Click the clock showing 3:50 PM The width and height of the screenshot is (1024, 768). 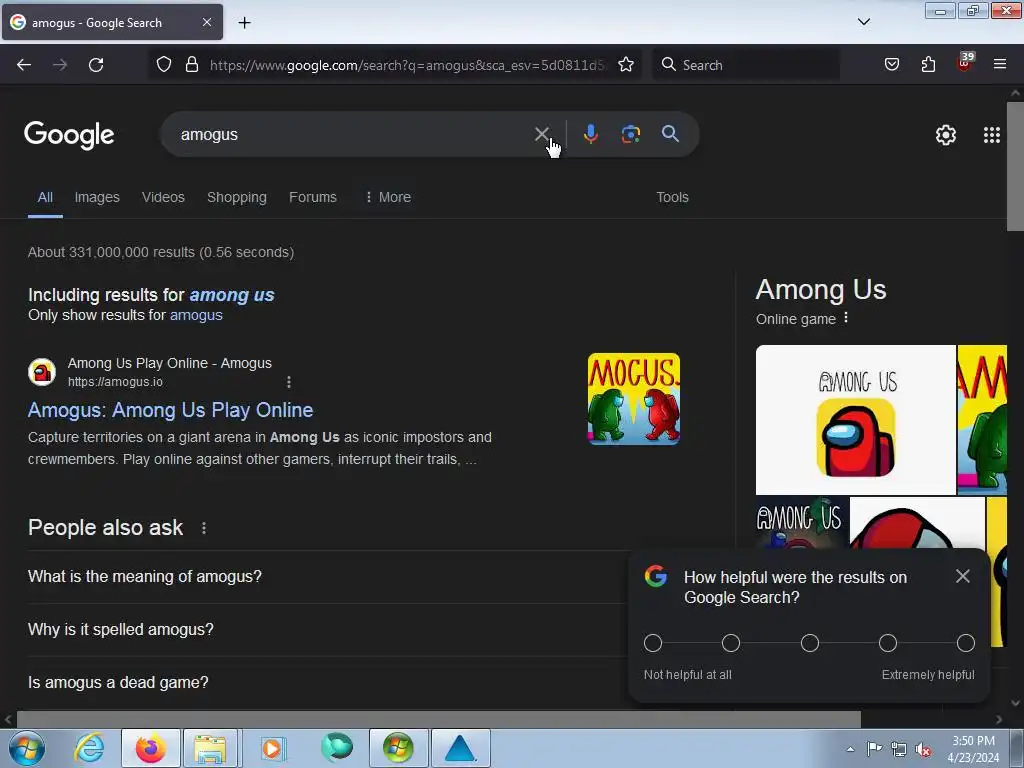[x=973, y=741]
